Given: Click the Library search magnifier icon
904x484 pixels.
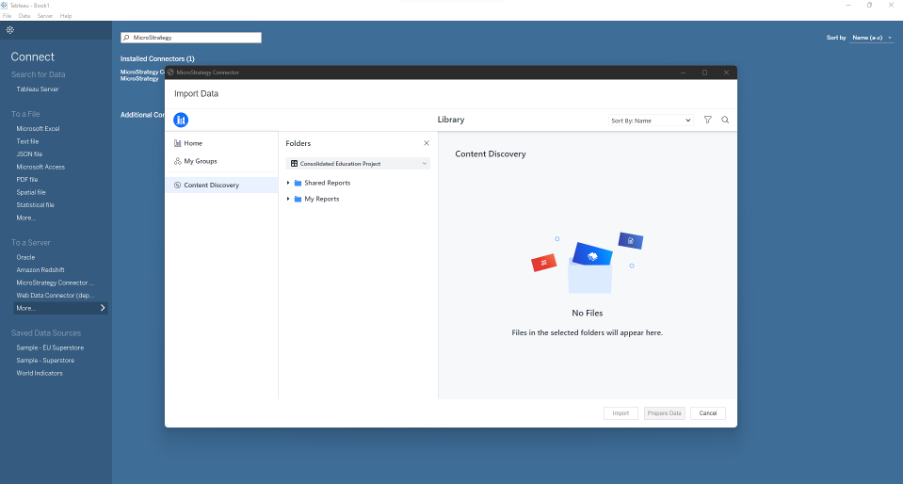Looking at the screenshot, I should tap(725, 120).
